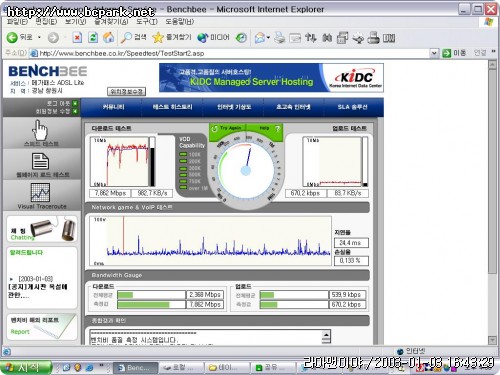This screenshot has width=500, height=375.
Task: Expand the Mail icon dropdown arrow
Action: [x=268, y=38]
